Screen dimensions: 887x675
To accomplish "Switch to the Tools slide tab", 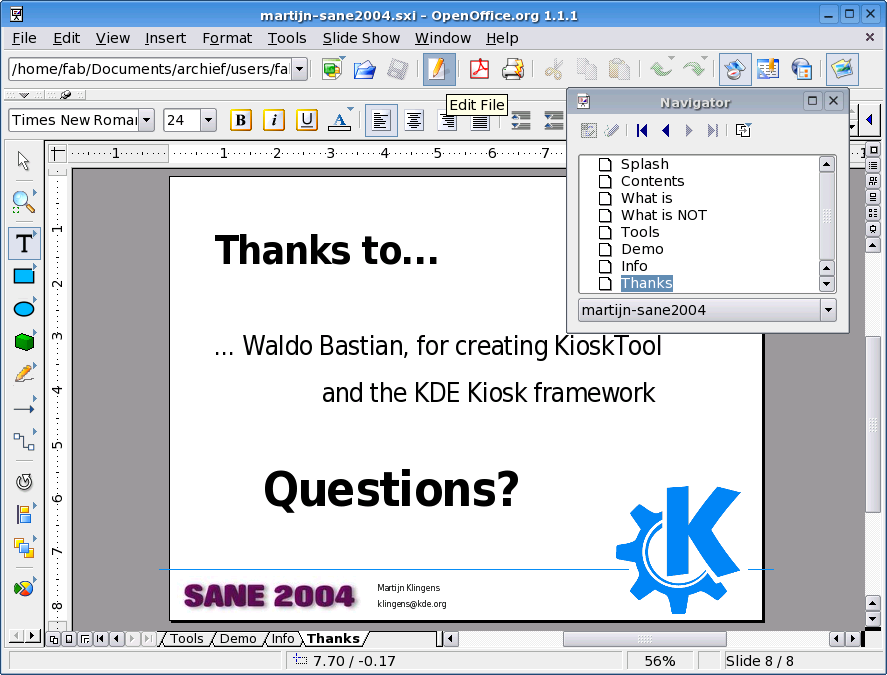I will click(187, 639).
